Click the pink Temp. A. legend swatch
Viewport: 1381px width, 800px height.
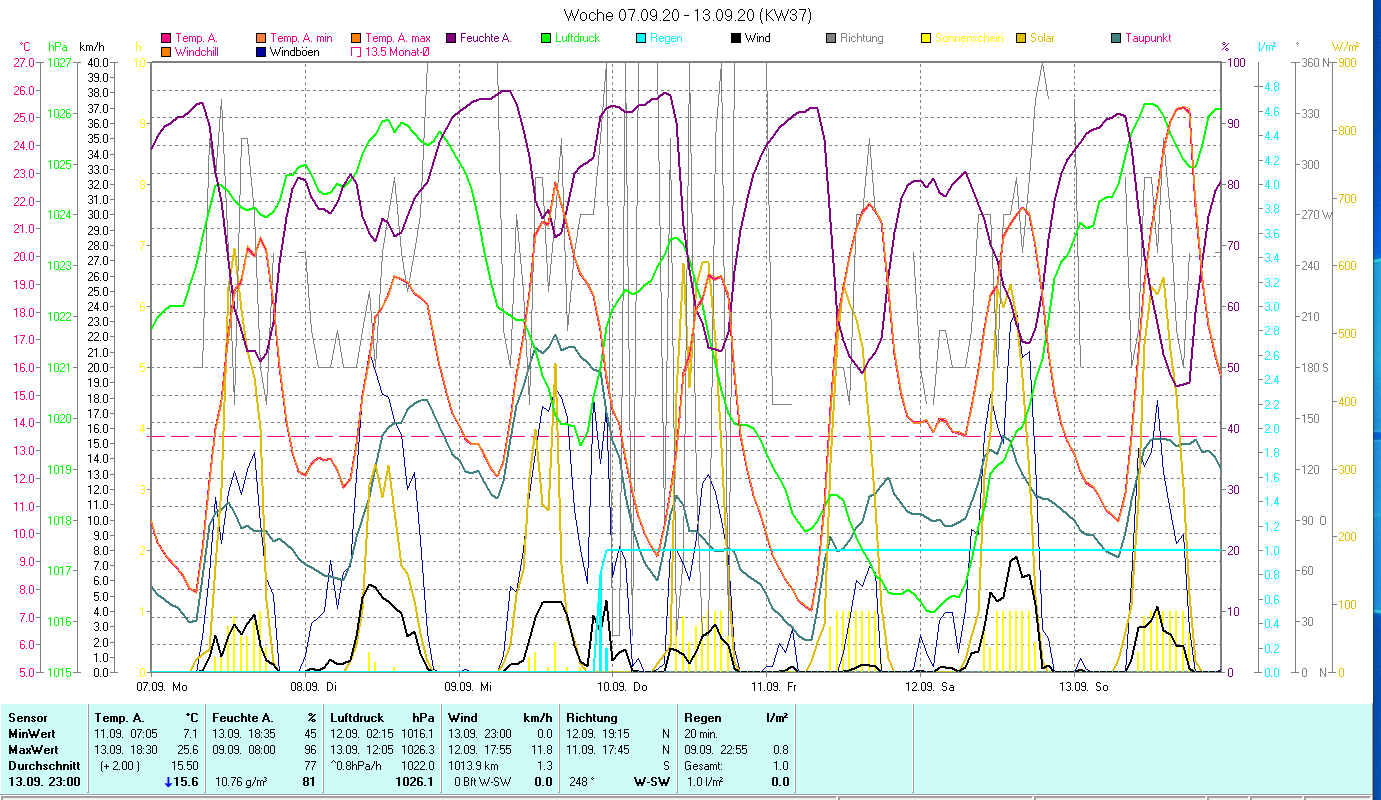[x=166, y=38]
